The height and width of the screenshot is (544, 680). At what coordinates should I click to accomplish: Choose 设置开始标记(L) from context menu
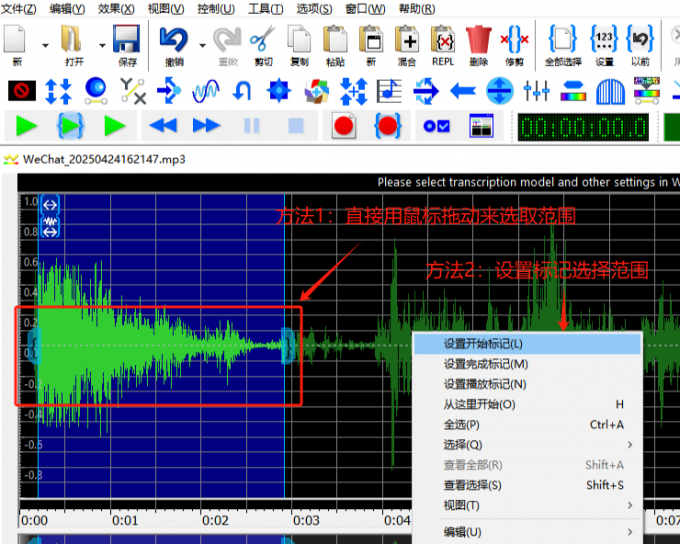coord(483,343)
